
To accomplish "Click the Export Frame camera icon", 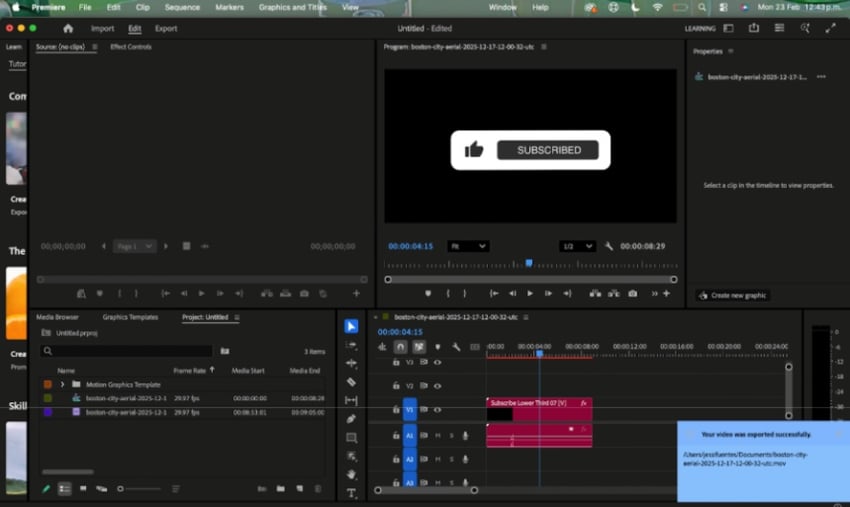I will point(632,294).
